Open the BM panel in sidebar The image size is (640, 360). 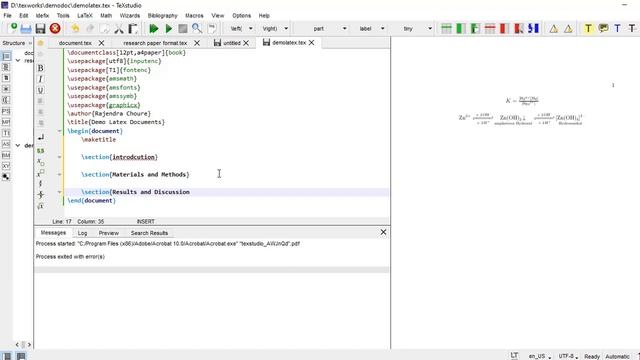[x=6, y=155]
